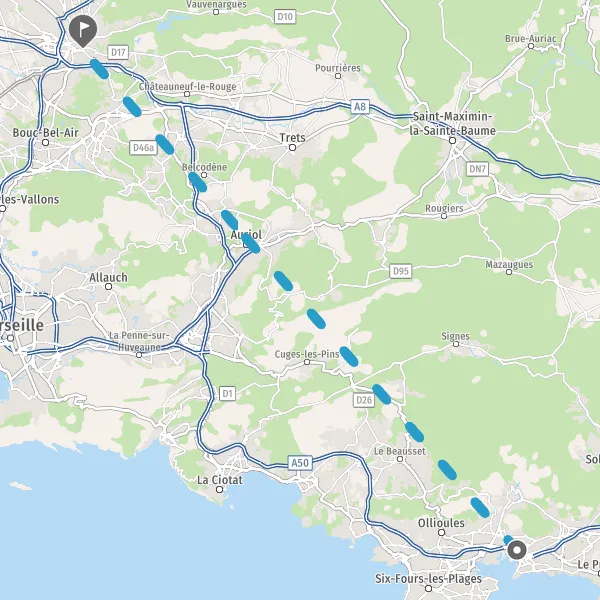
Task: Click the dashed route segment near Belcodène
Action: (197, 182)
